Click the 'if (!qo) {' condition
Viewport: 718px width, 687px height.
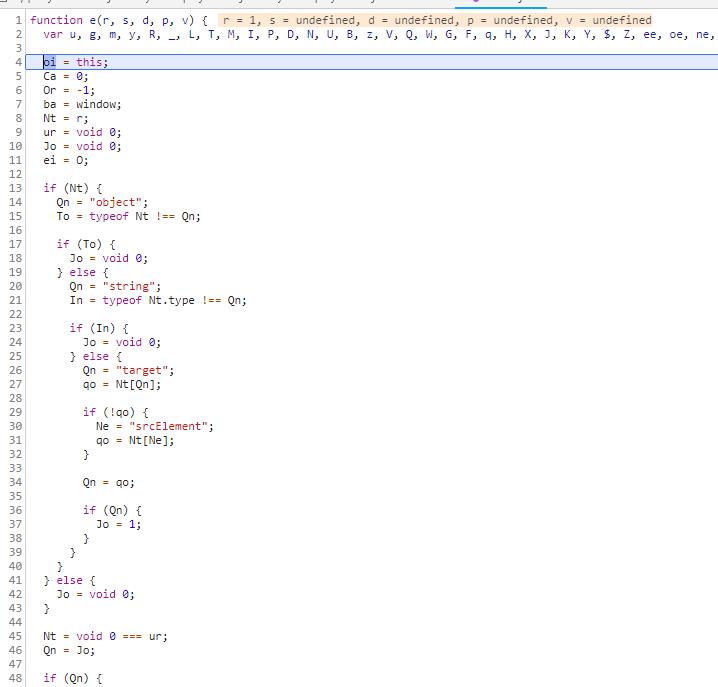tap(115, 412)
